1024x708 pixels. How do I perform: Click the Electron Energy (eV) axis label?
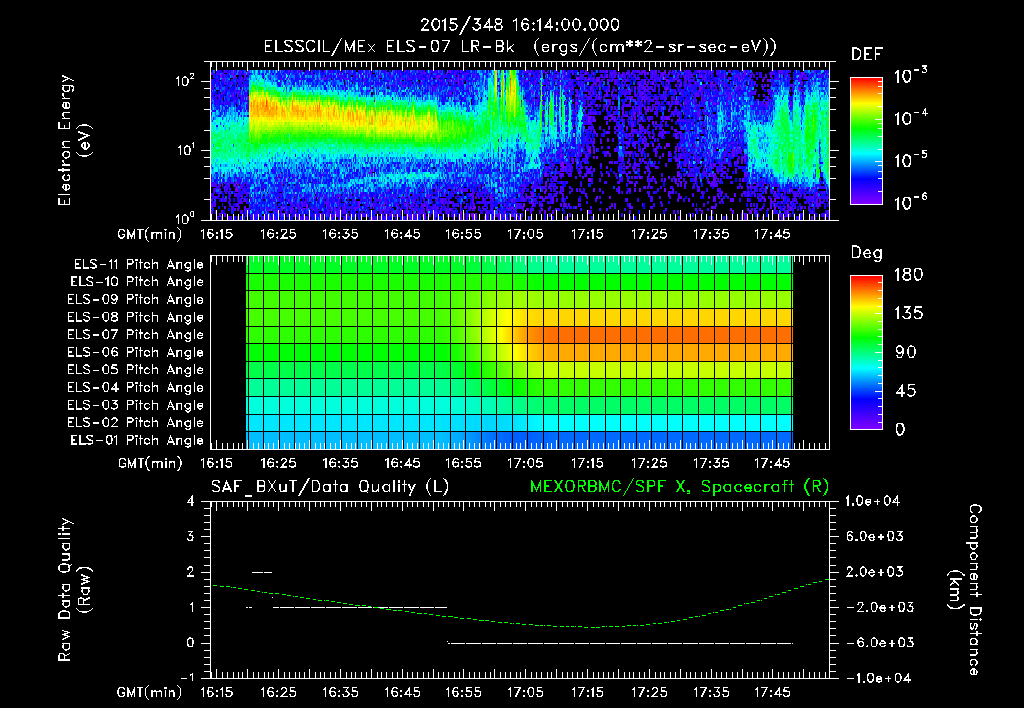pyautogui.click(x=74, y=140)
